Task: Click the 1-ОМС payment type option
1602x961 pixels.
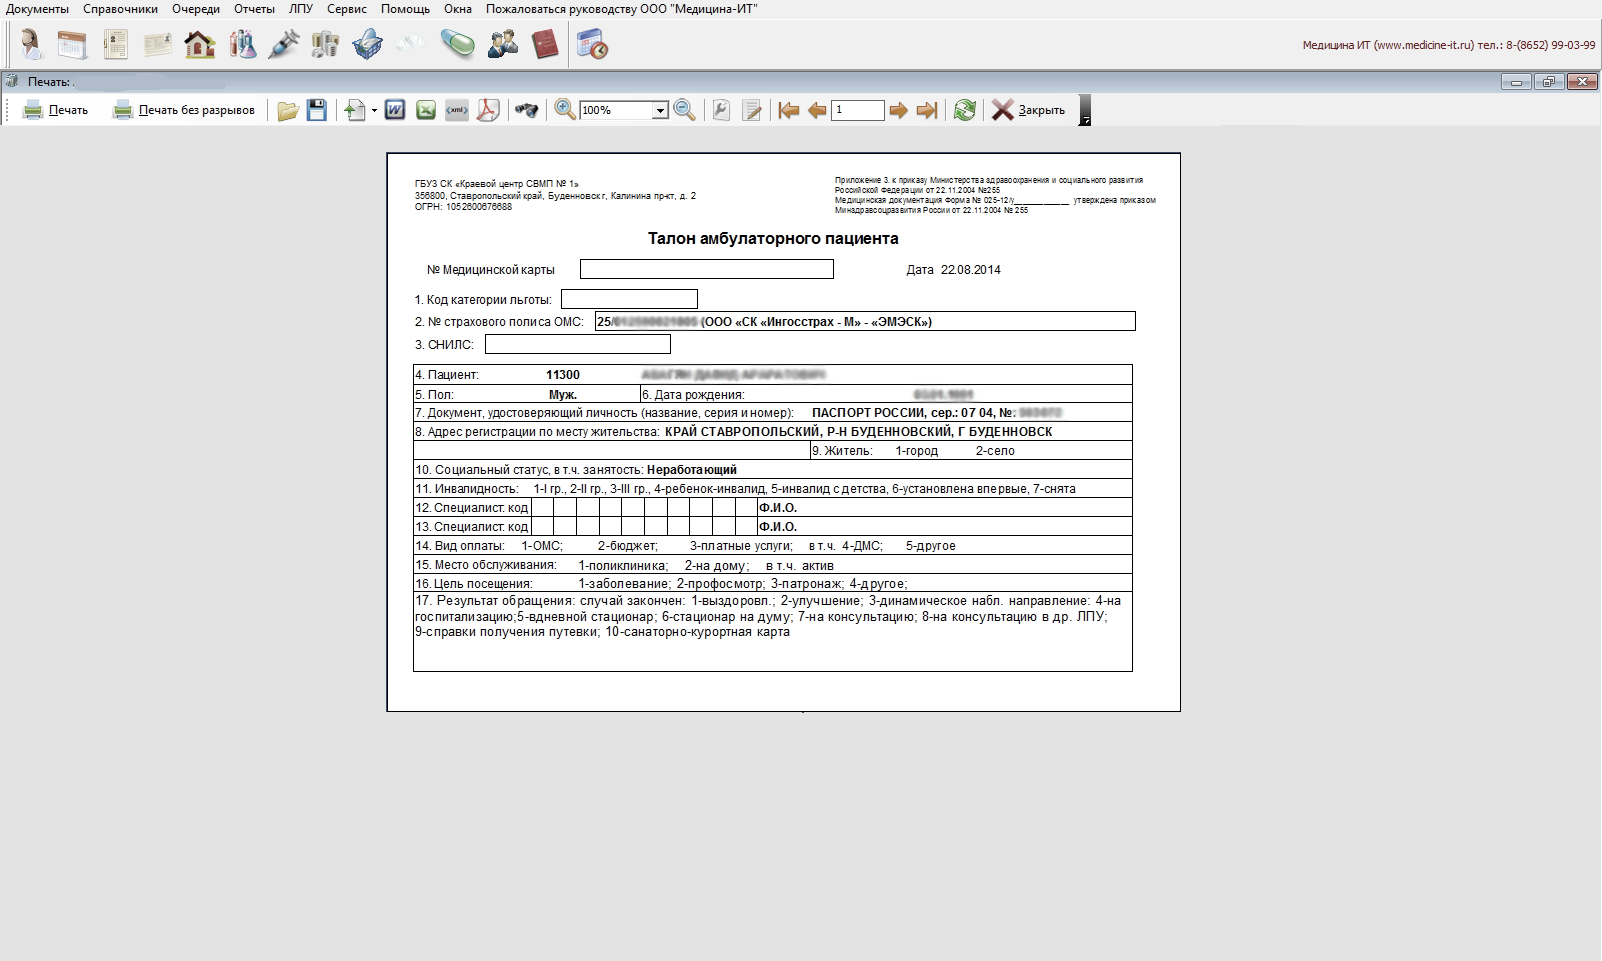Action: click(542, 546)
